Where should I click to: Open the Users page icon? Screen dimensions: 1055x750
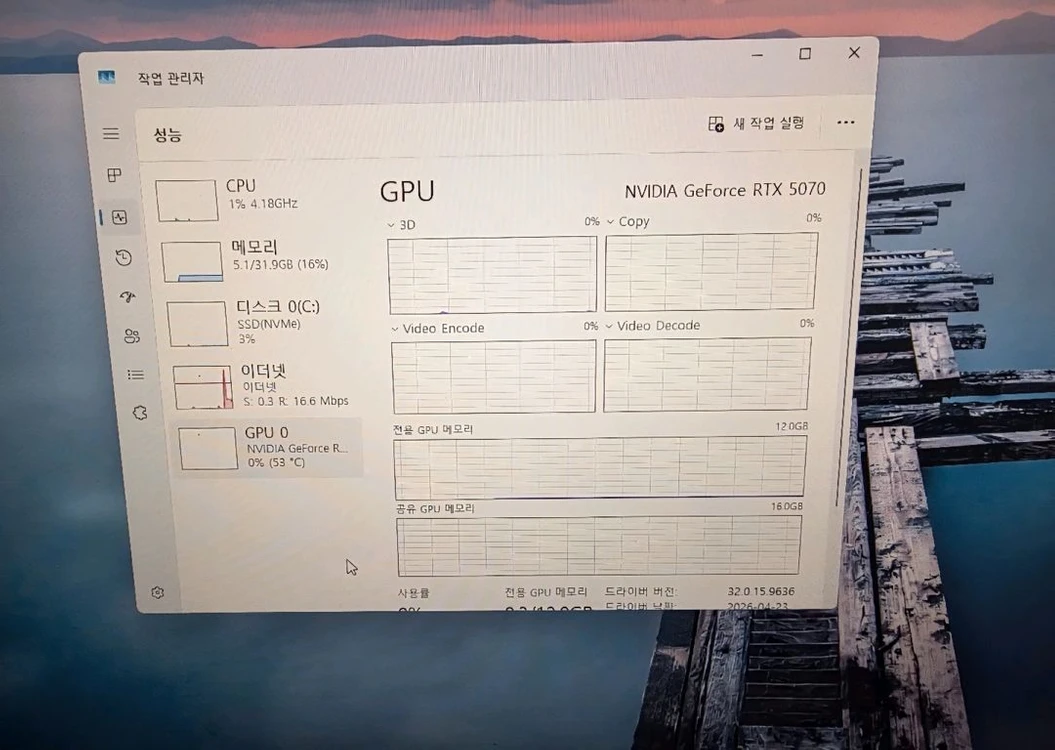tap(132, 336)
